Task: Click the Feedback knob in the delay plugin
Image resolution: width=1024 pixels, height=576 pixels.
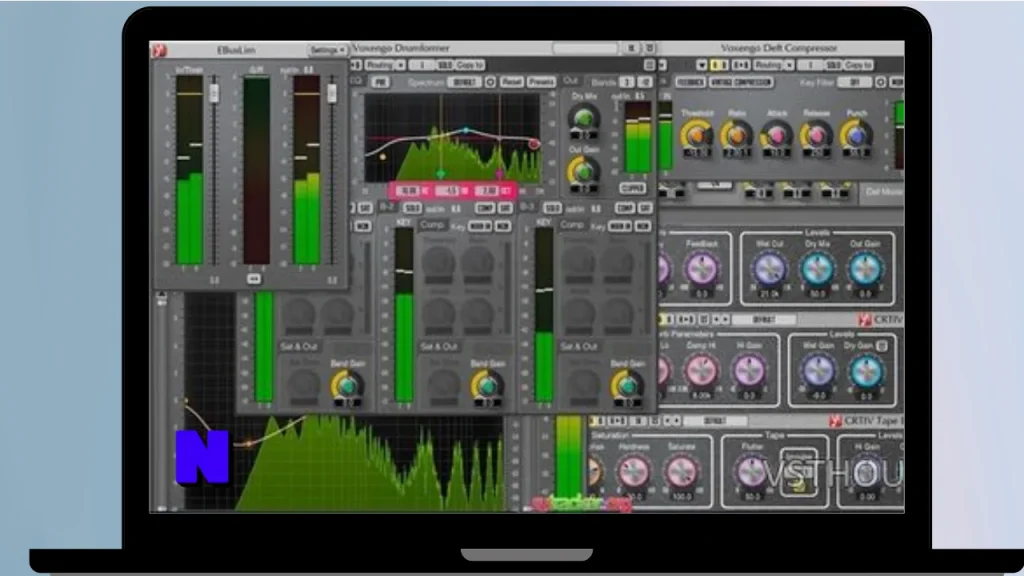Action: (x=701, y=269)
